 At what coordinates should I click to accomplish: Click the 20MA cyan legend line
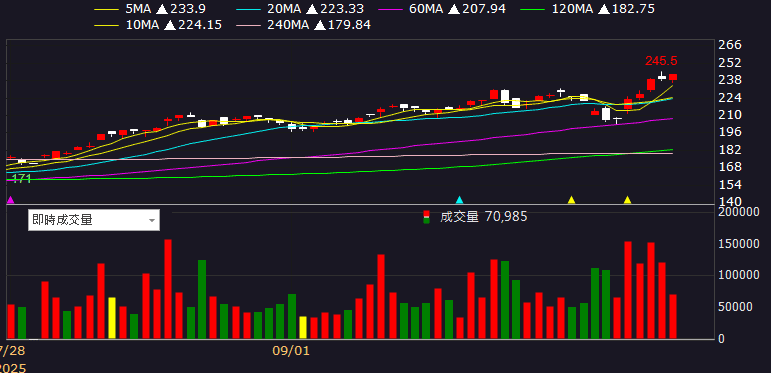click(x=248, y=9)
